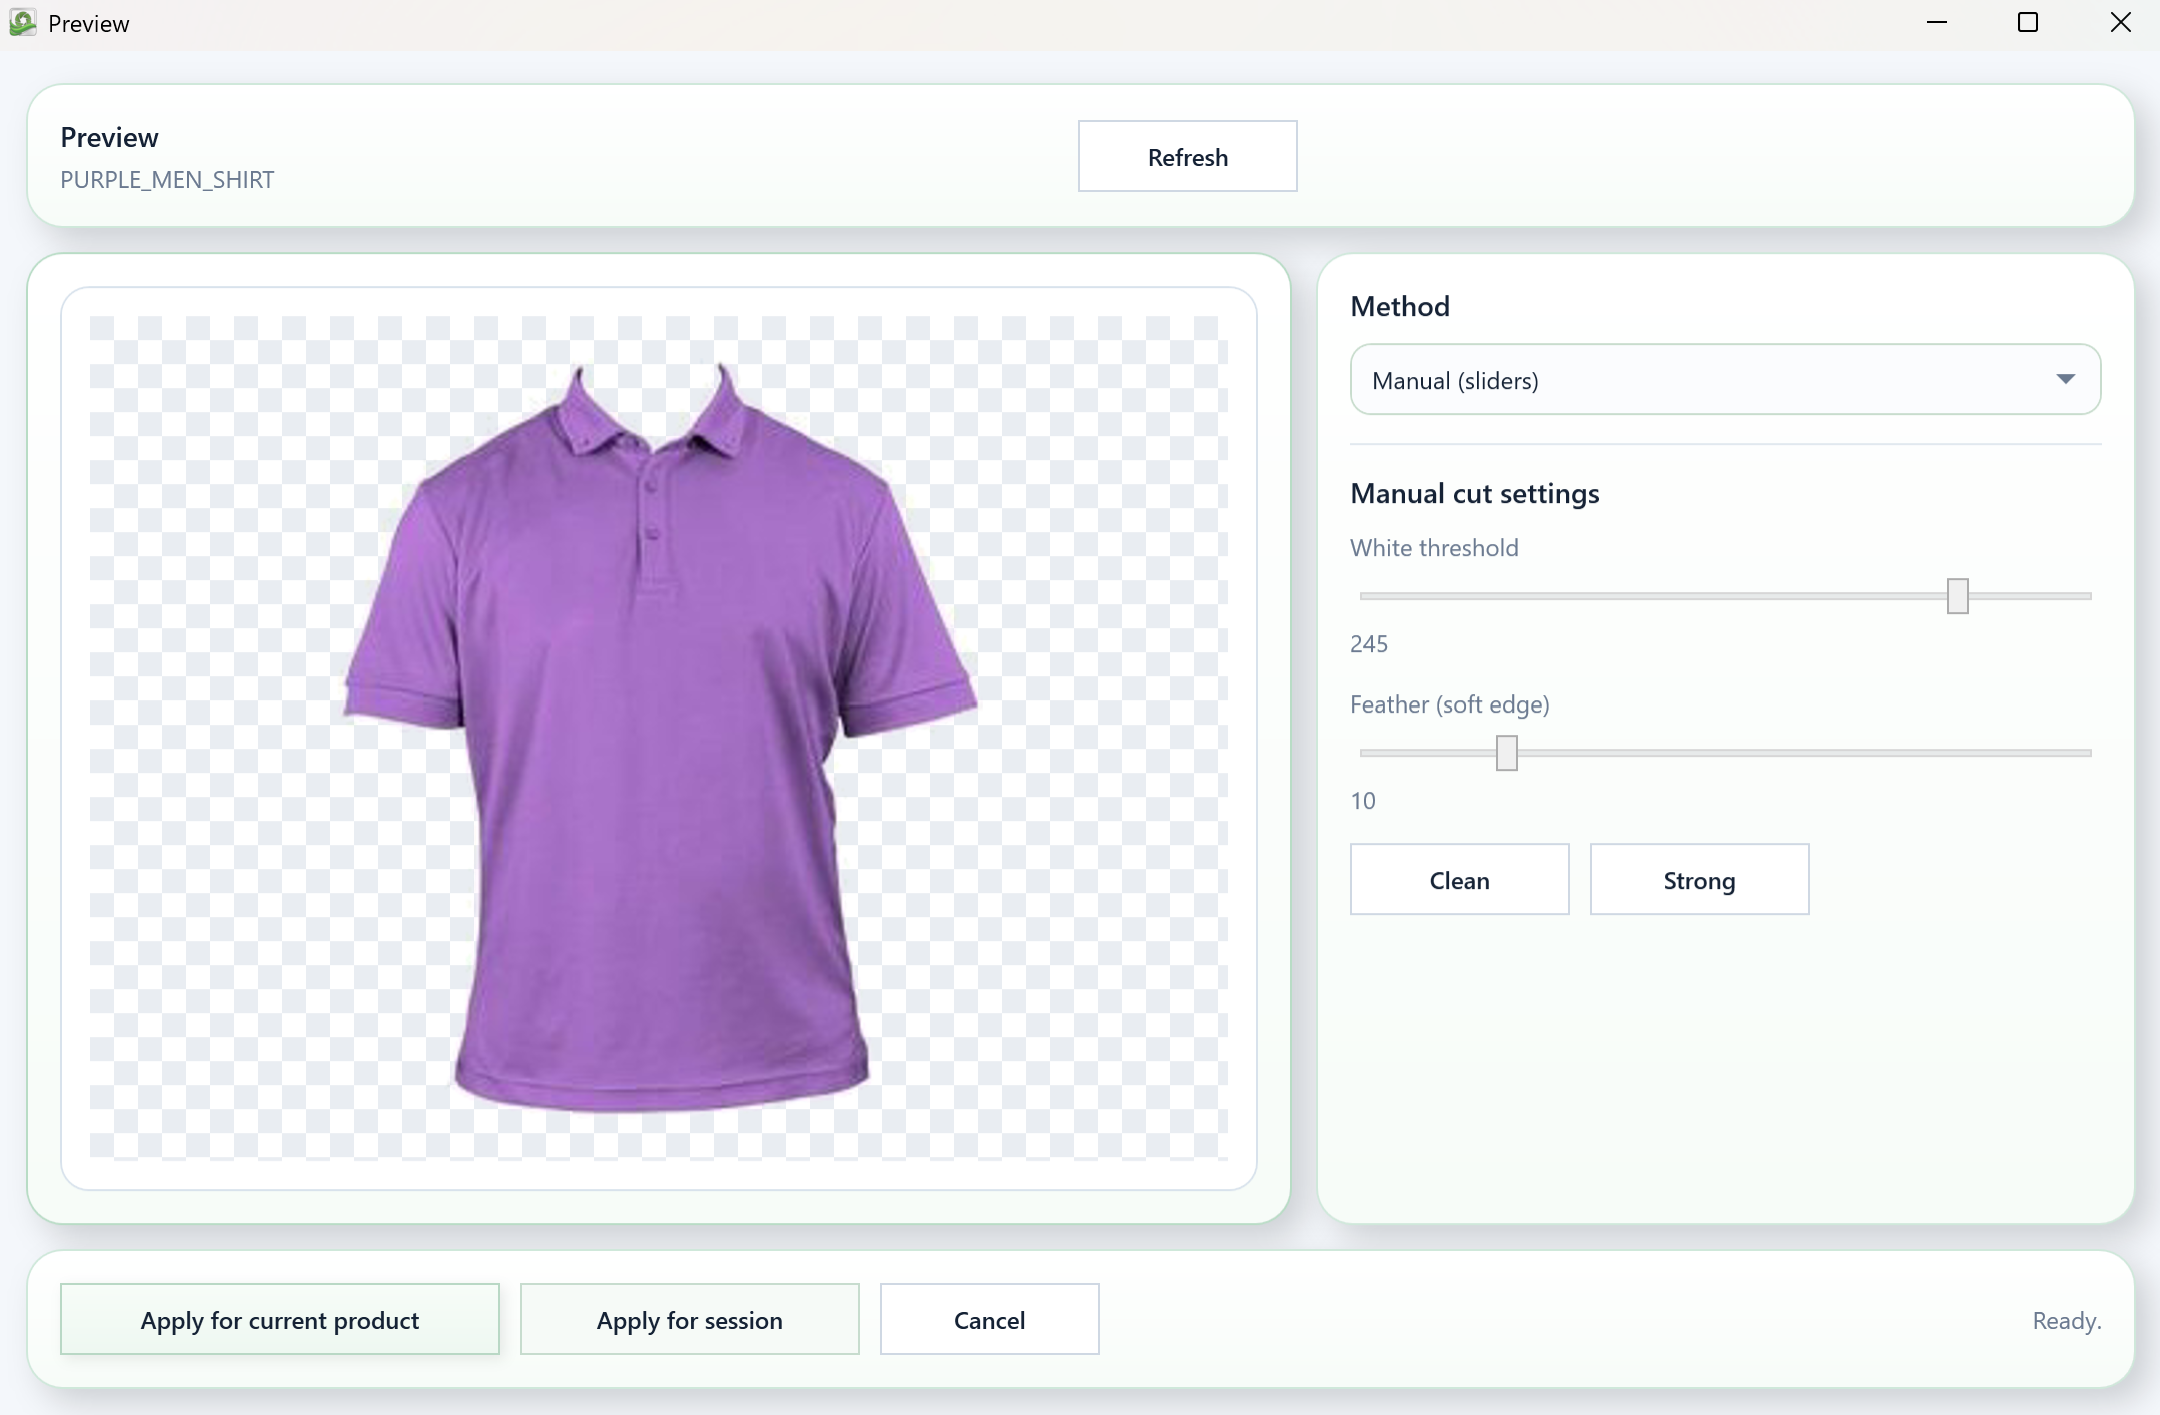Click the PURPLE_MEN_SHIRT product name
This screenshot has height=1415, width=2160.
167,180
